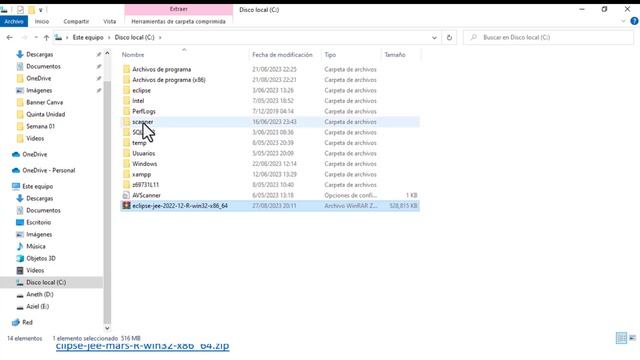Switch to the Inicio ribbon tab

(x=42, y=21)
